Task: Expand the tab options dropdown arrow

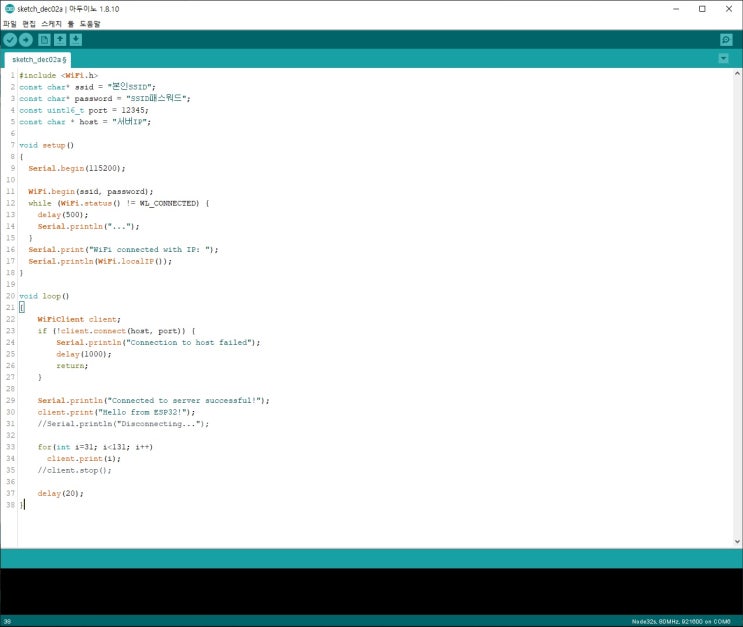Action: 723,59
